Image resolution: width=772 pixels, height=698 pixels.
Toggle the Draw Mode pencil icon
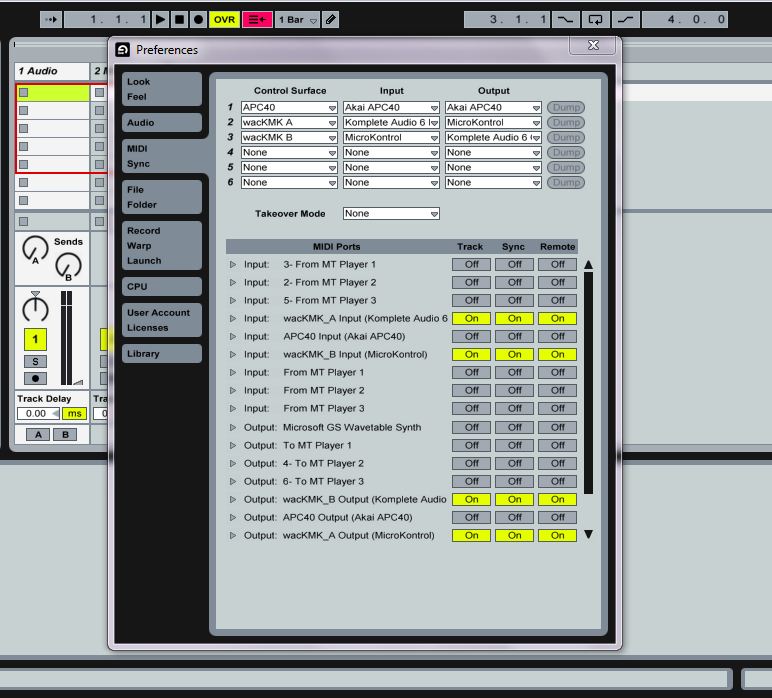pos(330,20)
